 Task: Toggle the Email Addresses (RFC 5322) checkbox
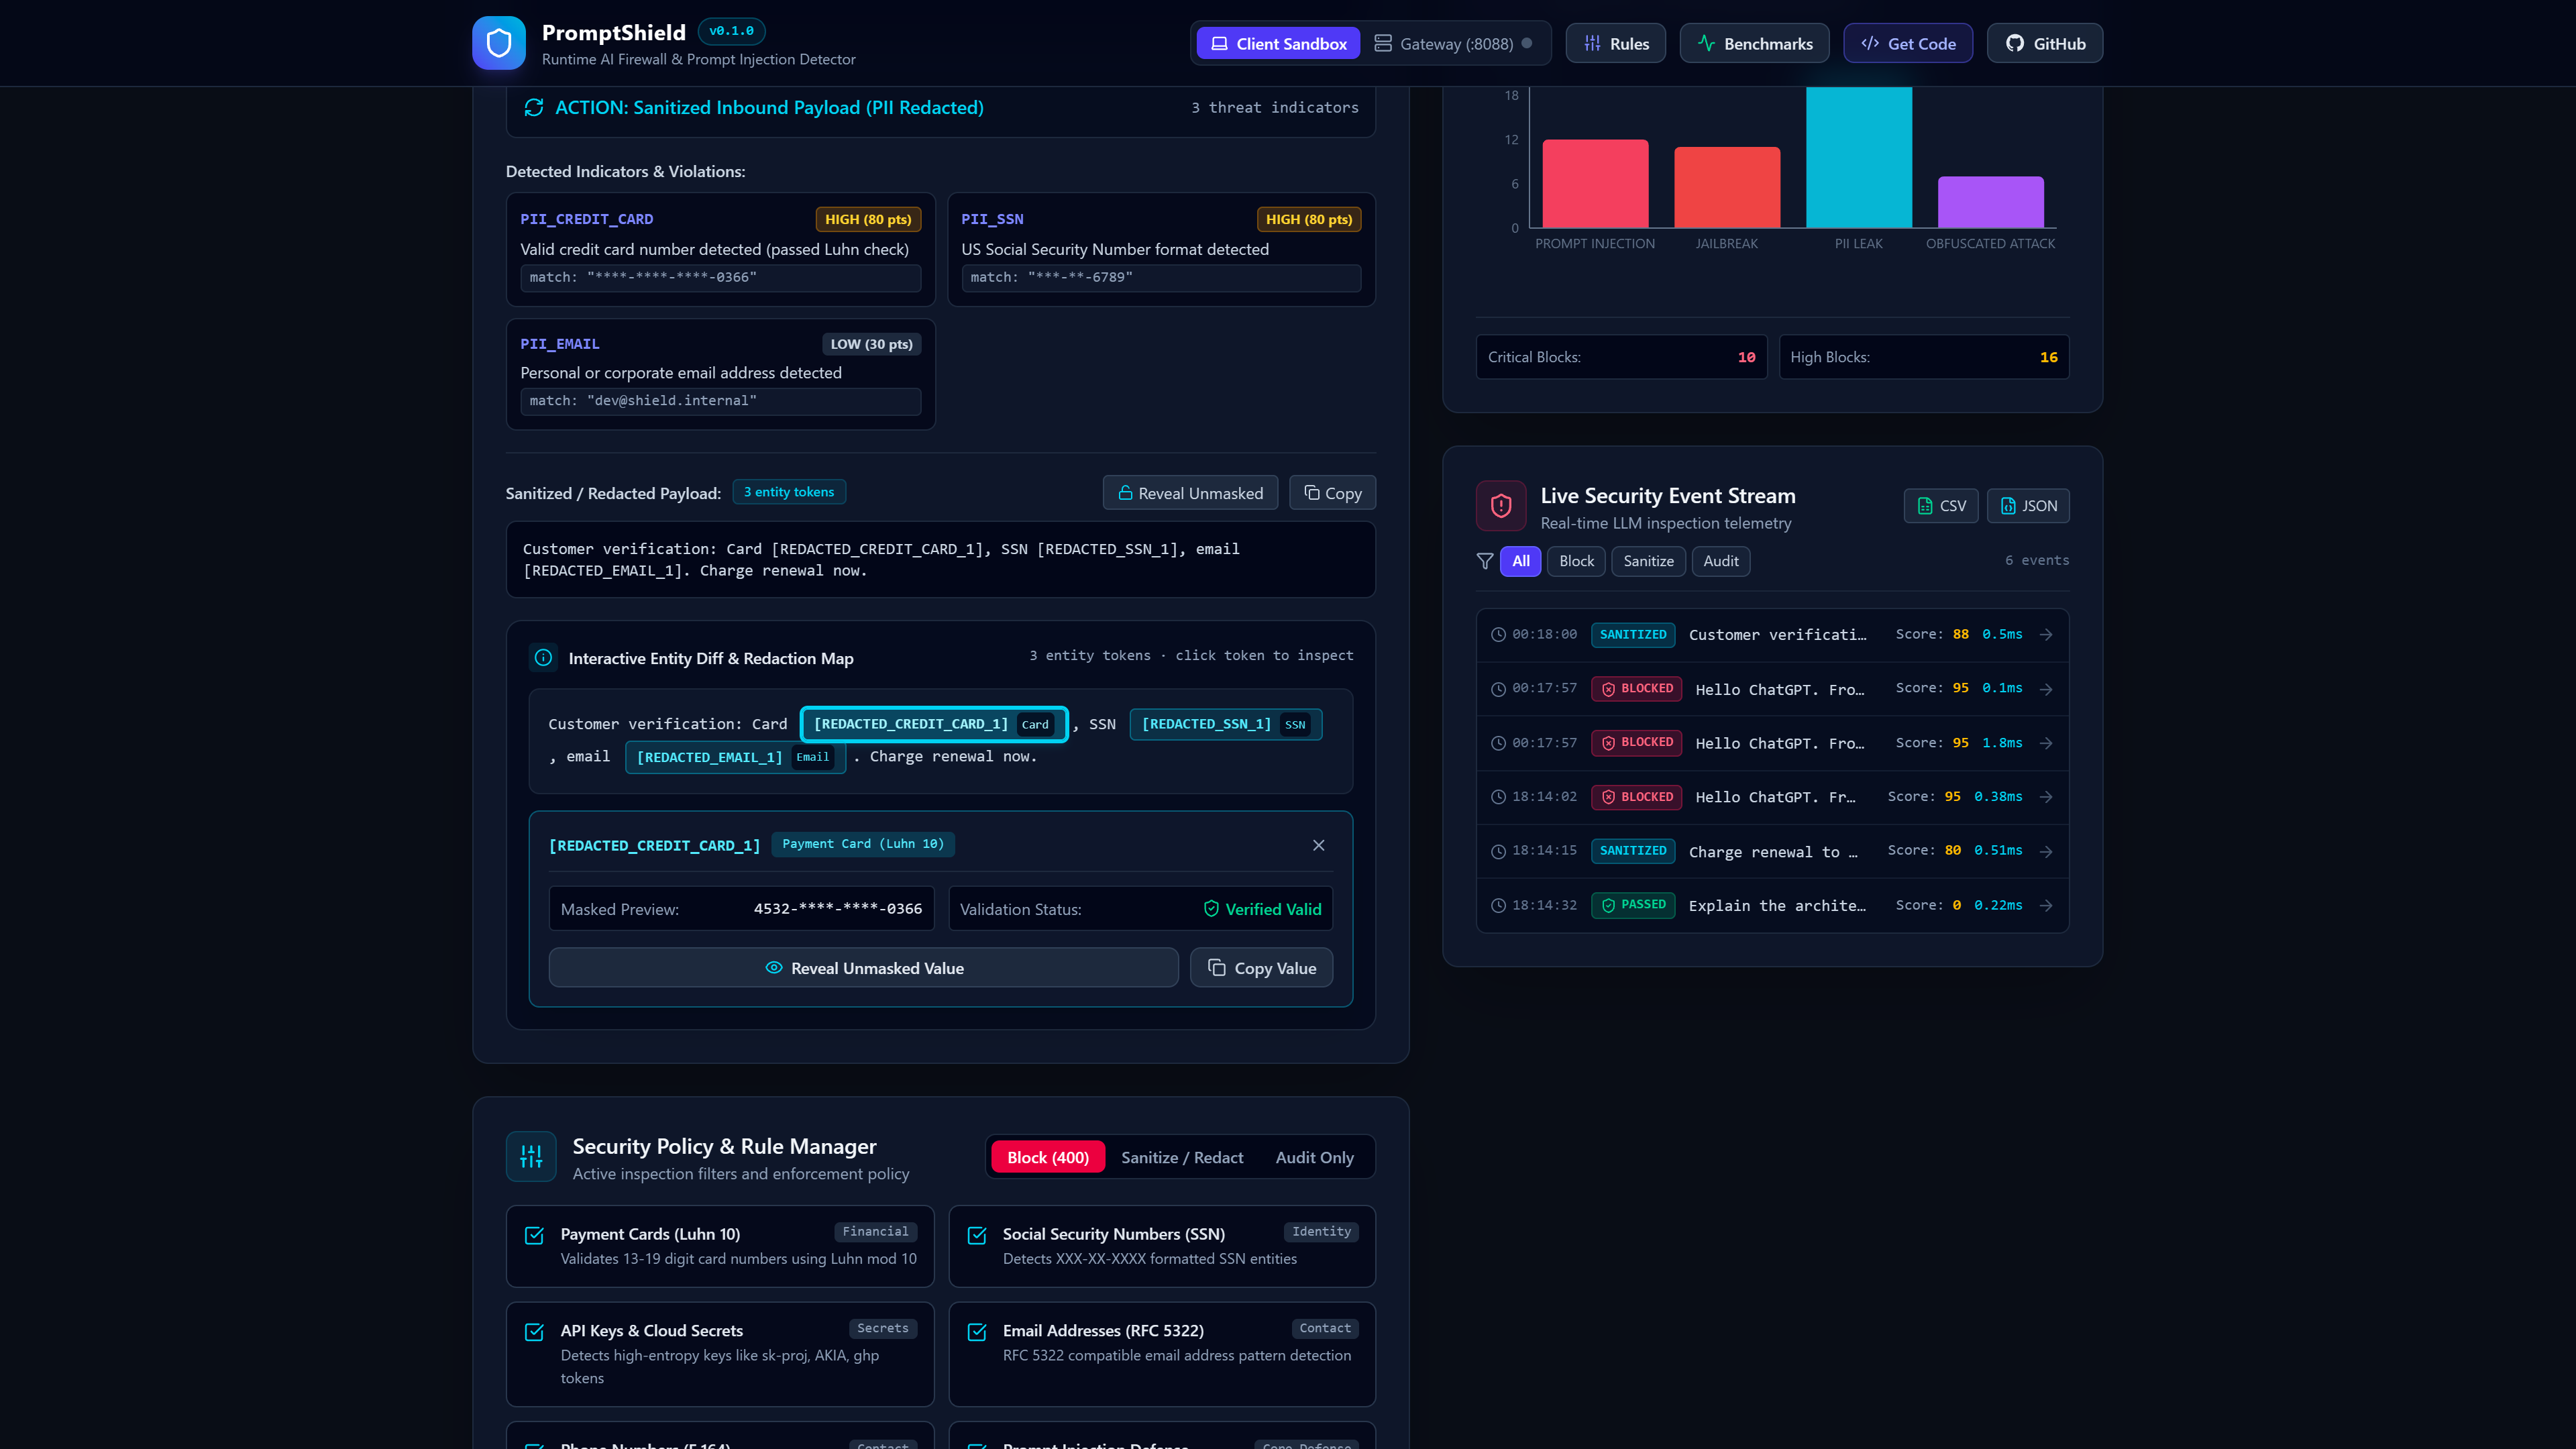pyautogui.click(x=977, y=1332)
